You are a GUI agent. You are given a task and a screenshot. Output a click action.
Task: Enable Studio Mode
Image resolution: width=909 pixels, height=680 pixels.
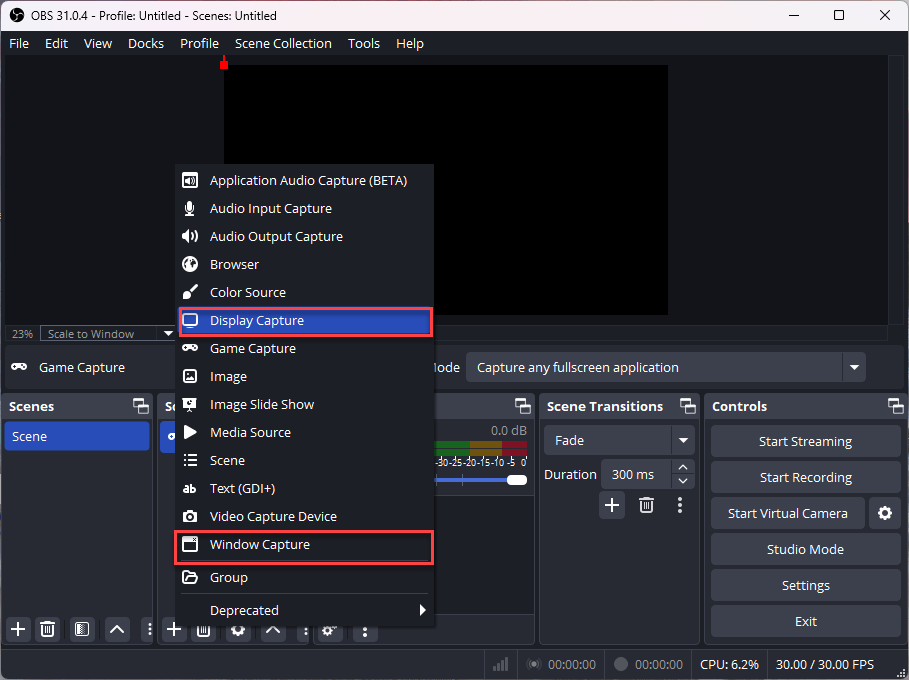pos(805,549)
